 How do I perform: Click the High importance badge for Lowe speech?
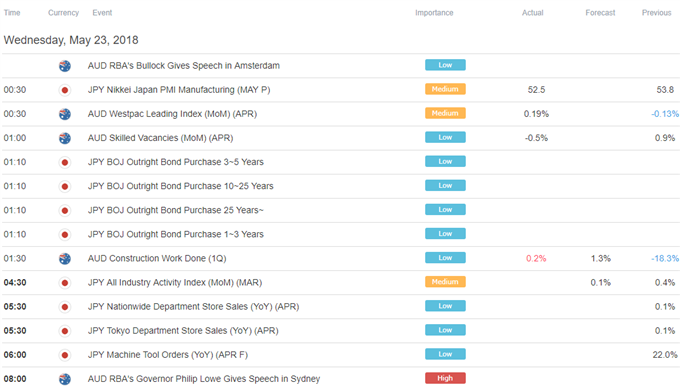pos(445,378)
